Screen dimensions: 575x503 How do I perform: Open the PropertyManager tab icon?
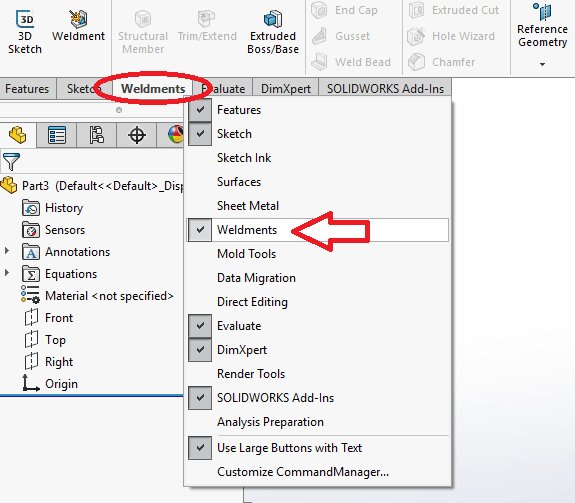(x=57, y=135)
